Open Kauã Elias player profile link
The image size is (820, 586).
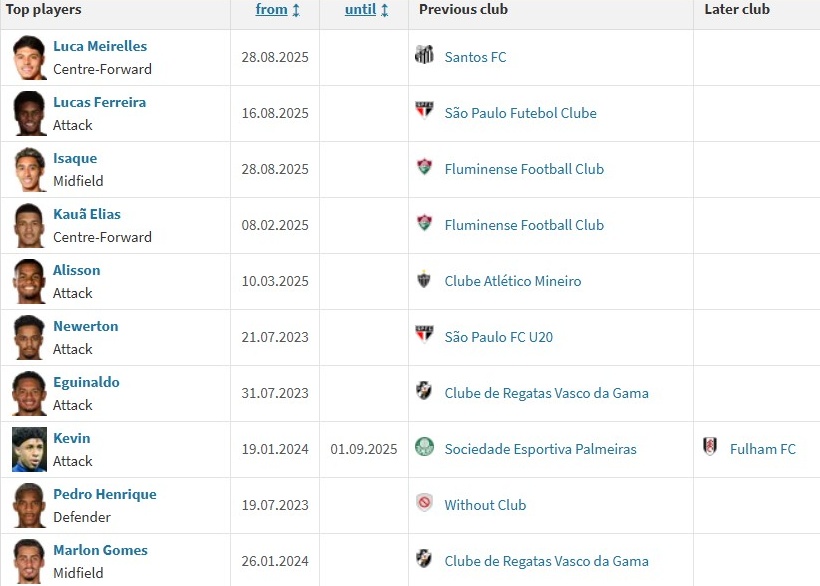(x=87, y=214)
